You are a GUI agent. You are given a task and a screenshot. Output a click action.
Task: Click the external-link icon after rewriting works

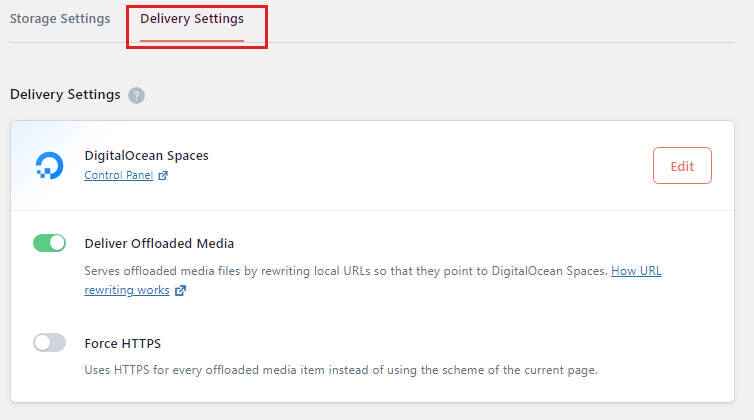(x=180, y=291)
